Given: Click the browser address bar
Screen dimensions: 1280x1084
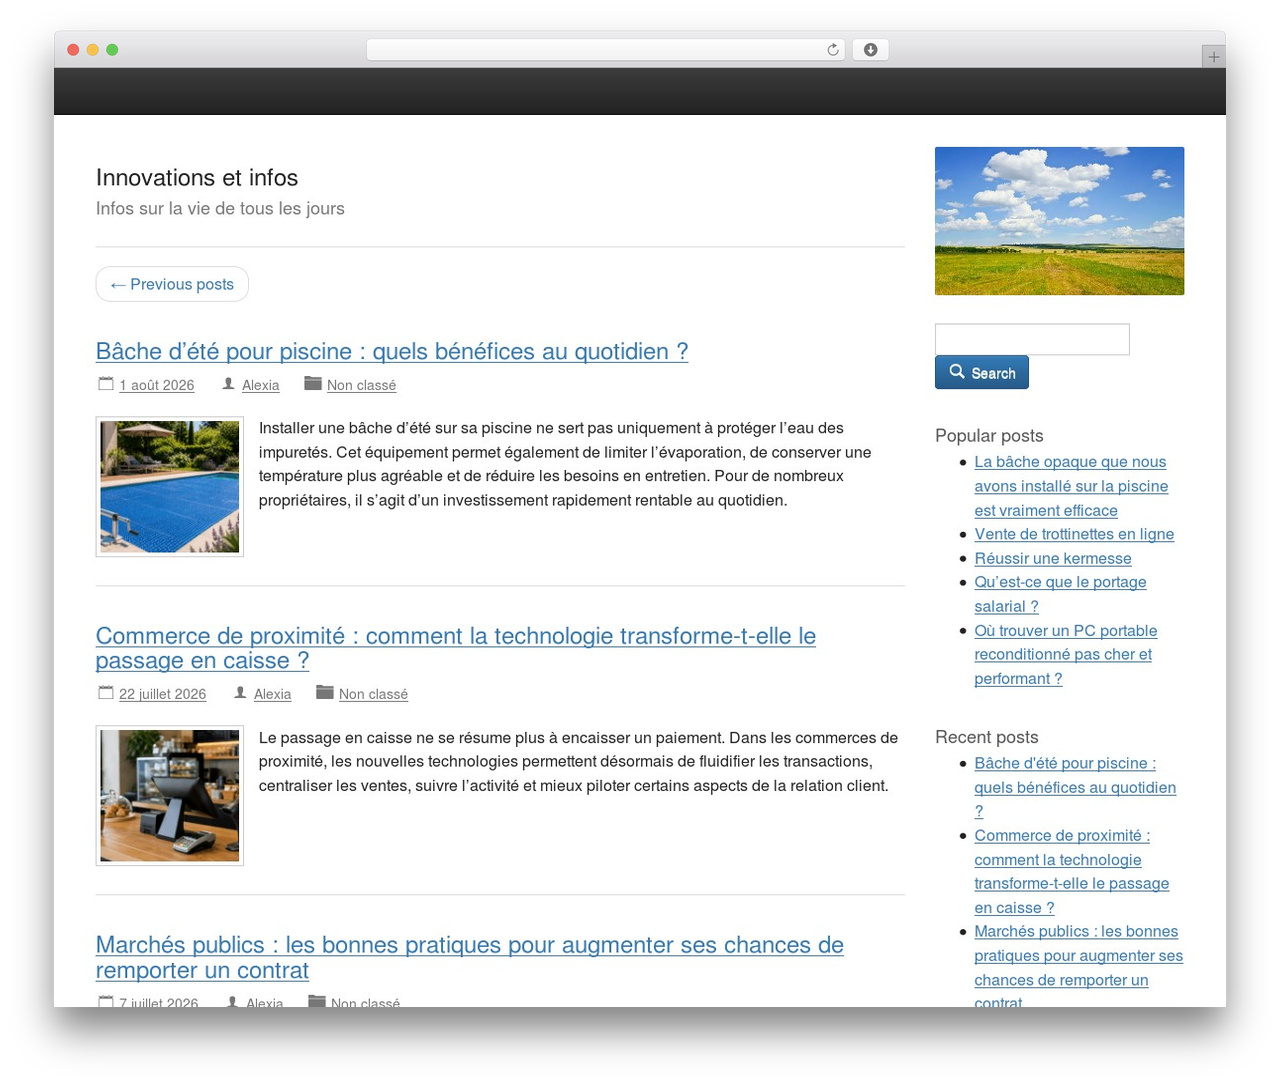Looking at the screenshot, I should coord(606,50).
